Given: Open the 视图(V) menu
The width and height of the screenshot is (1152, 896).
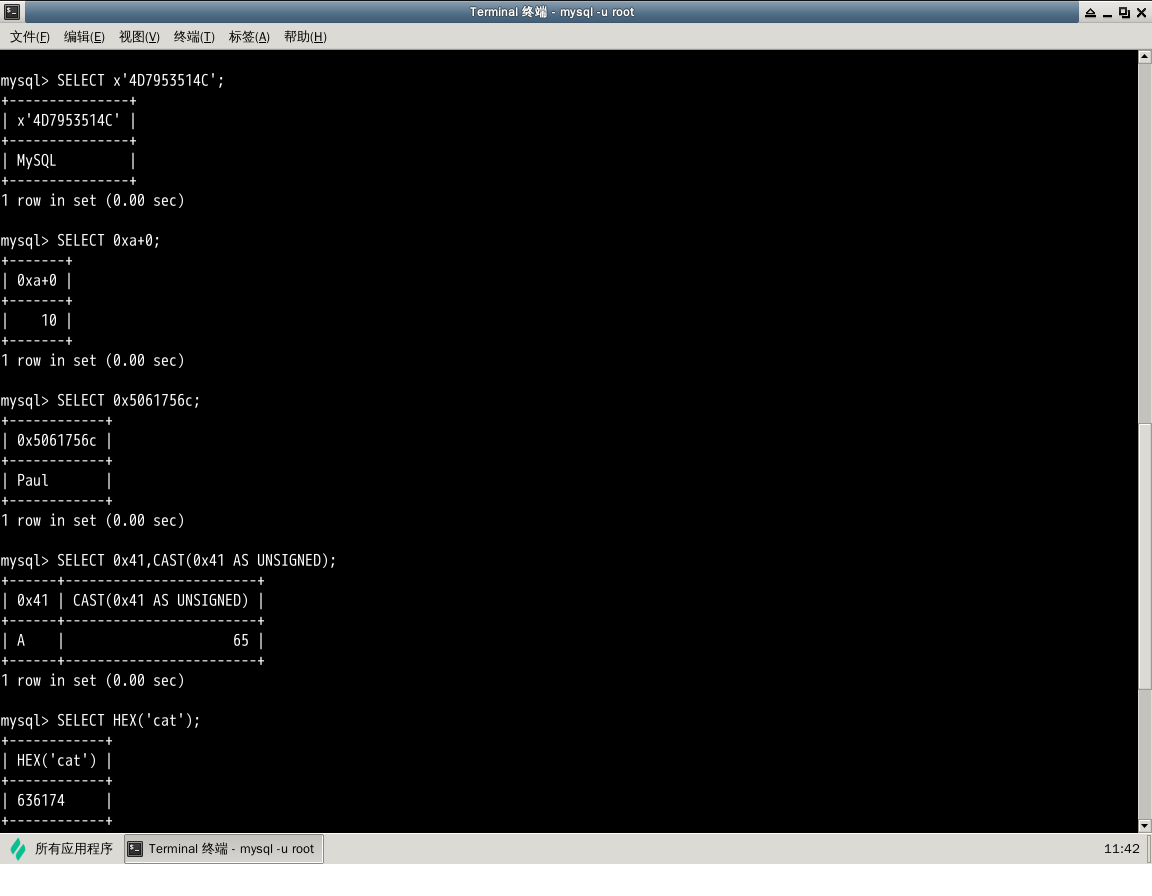Looking at the screenshot, I should click(x=139, y=37).
